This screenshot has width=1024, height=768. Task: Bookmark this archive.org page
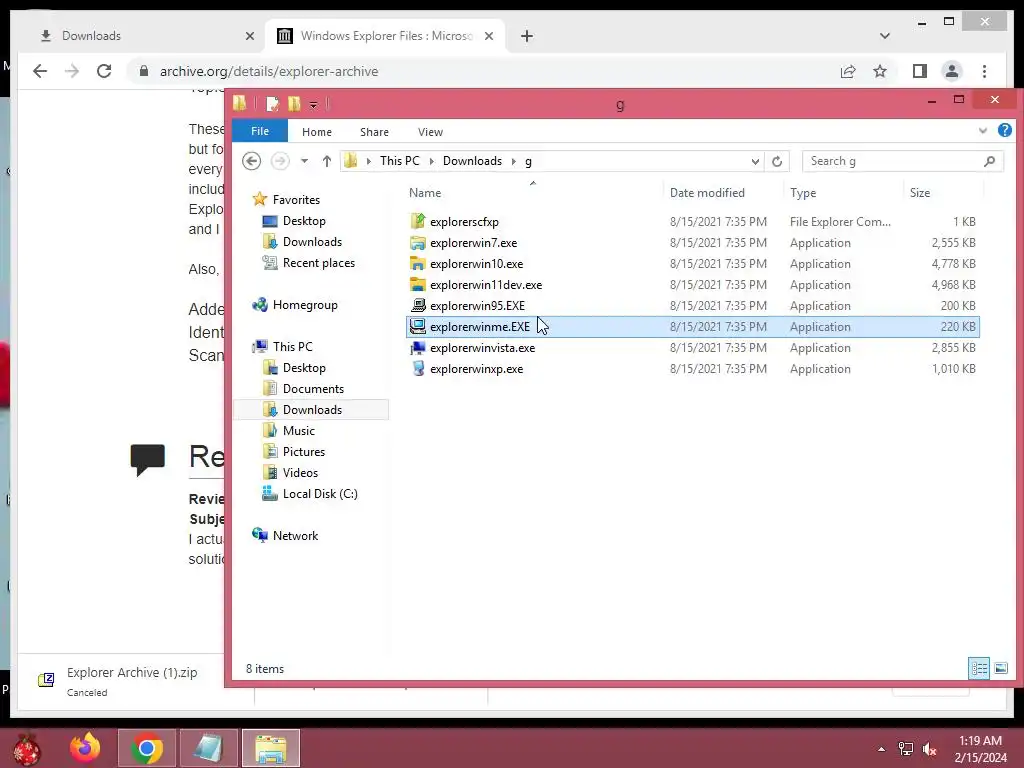(880, 71)
